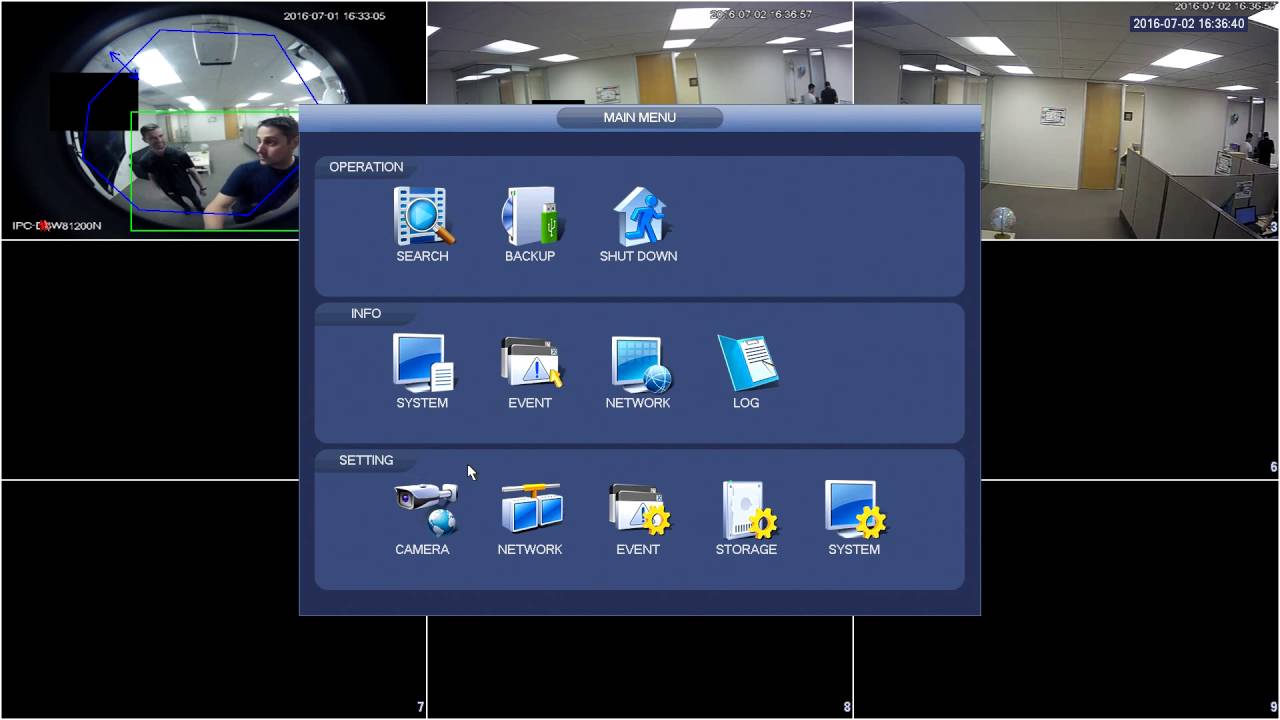
Task: Click the CAMERA label
Action: click(x=422, y=549)
